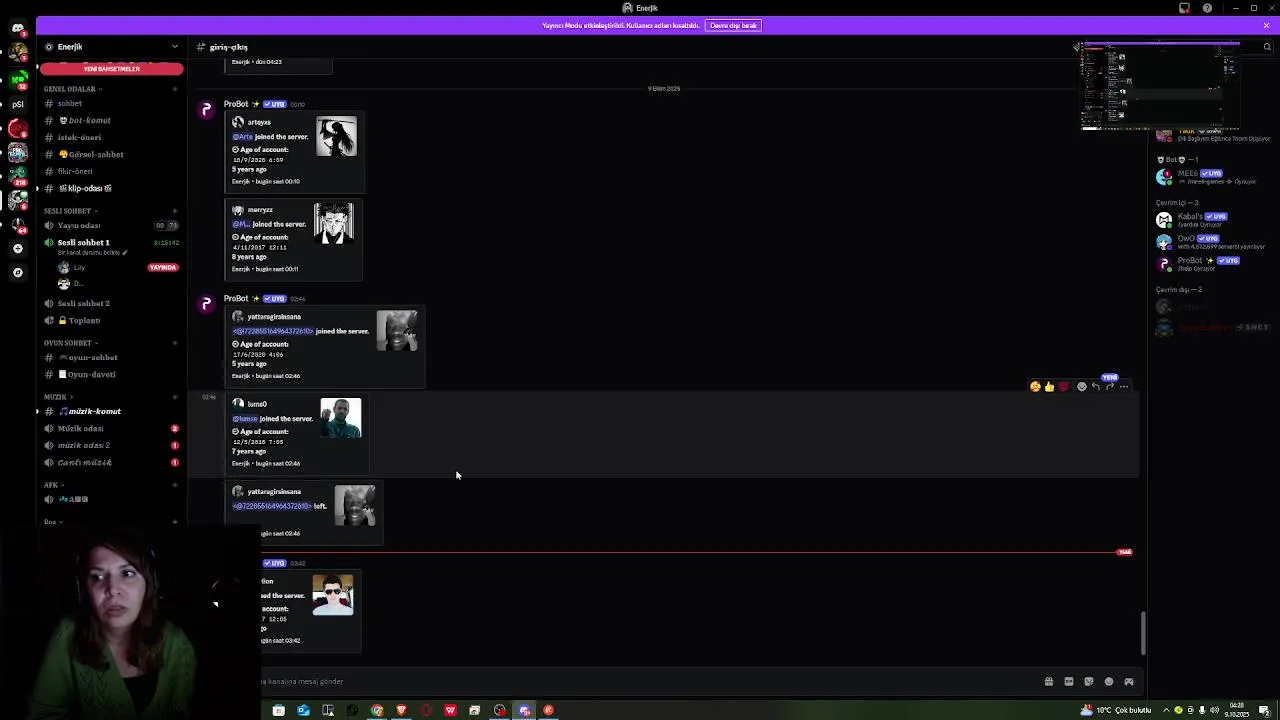This screenshot has width=1280, height=720.
Task: Open the sticker picker icon
Action: tap(1089, 682)
